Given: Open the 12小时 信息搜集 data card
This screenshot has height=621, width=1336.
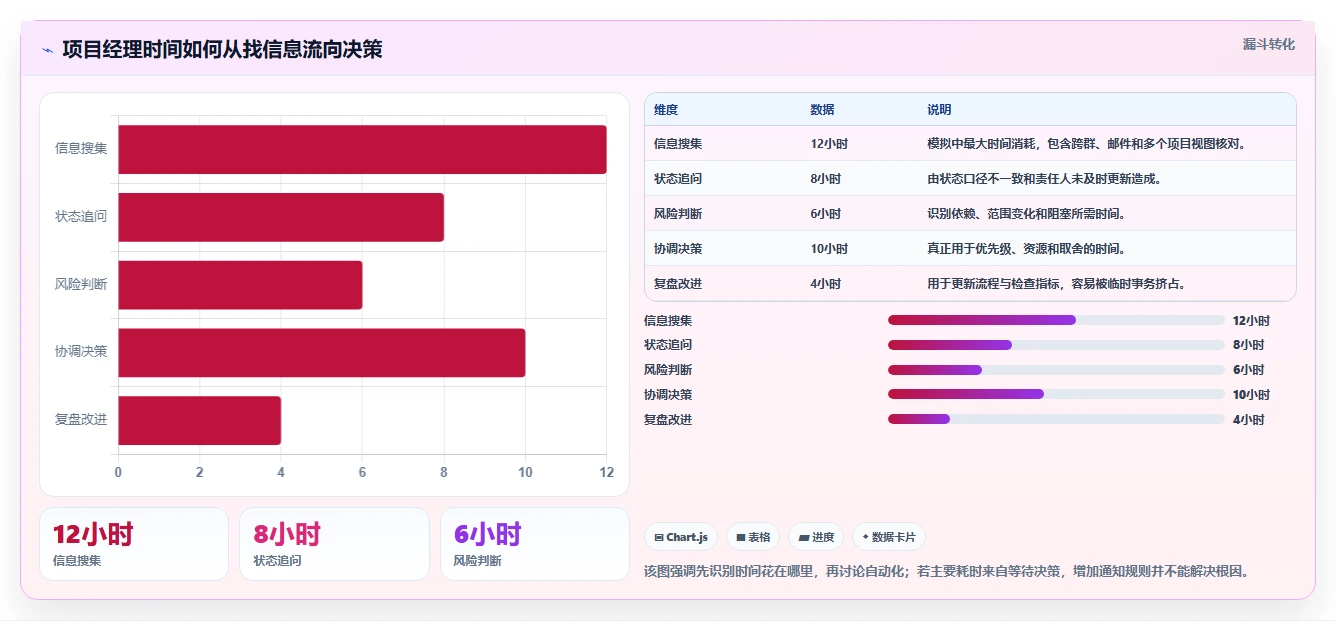Looking at the screenshot, I should [x=134, y=544].
